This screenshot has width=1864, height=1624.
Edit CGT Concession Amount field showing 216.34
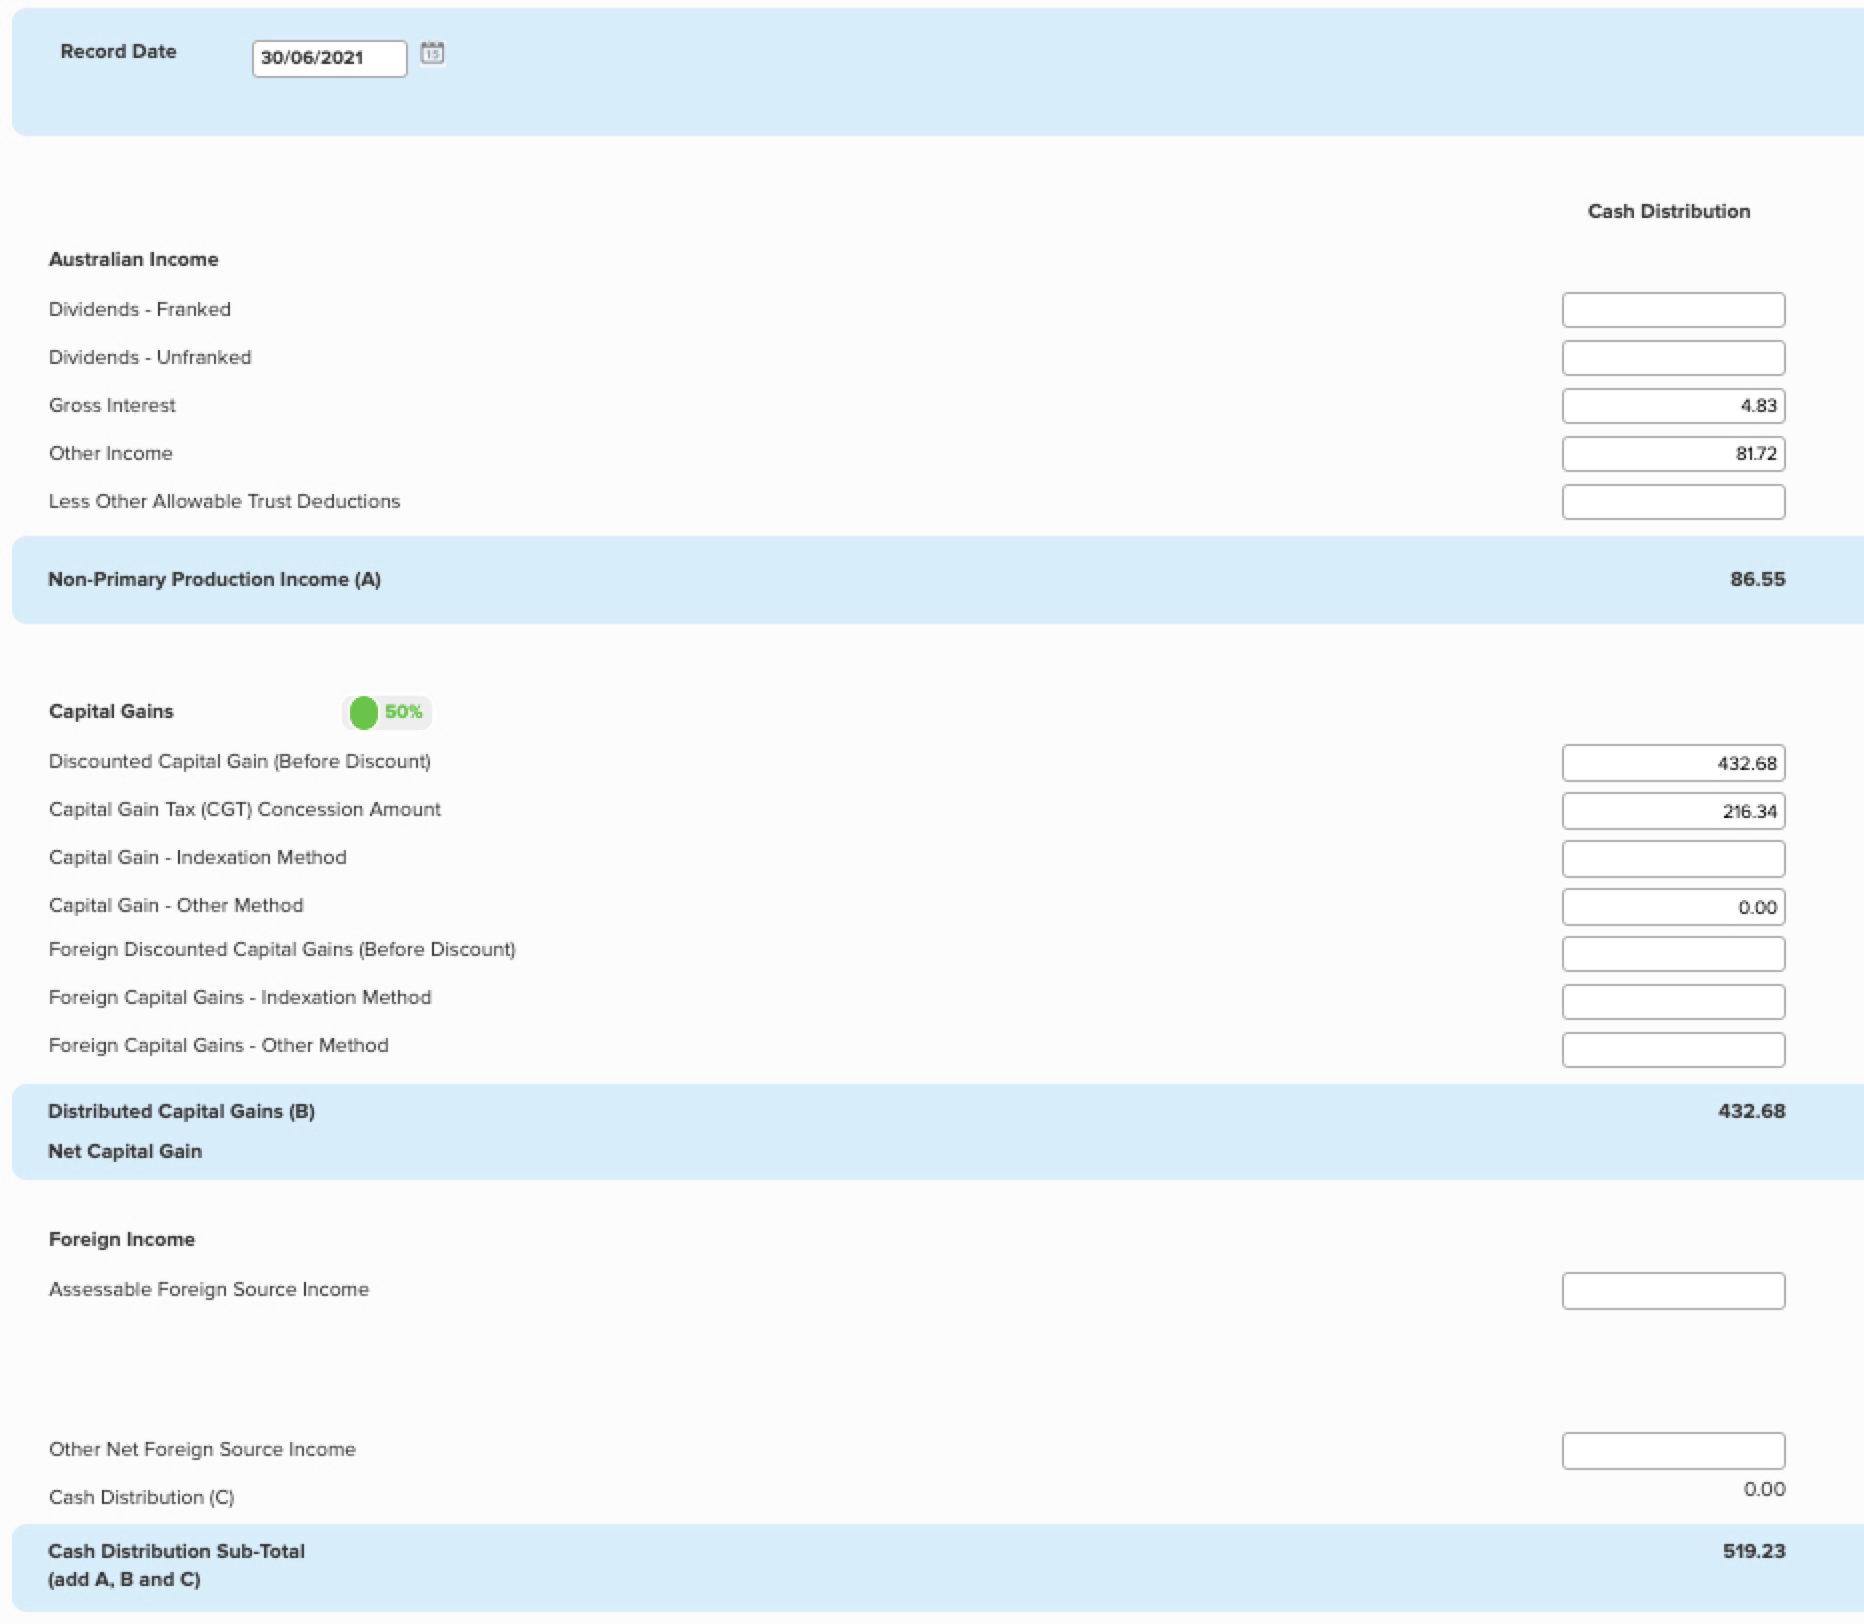point(1673,811)
